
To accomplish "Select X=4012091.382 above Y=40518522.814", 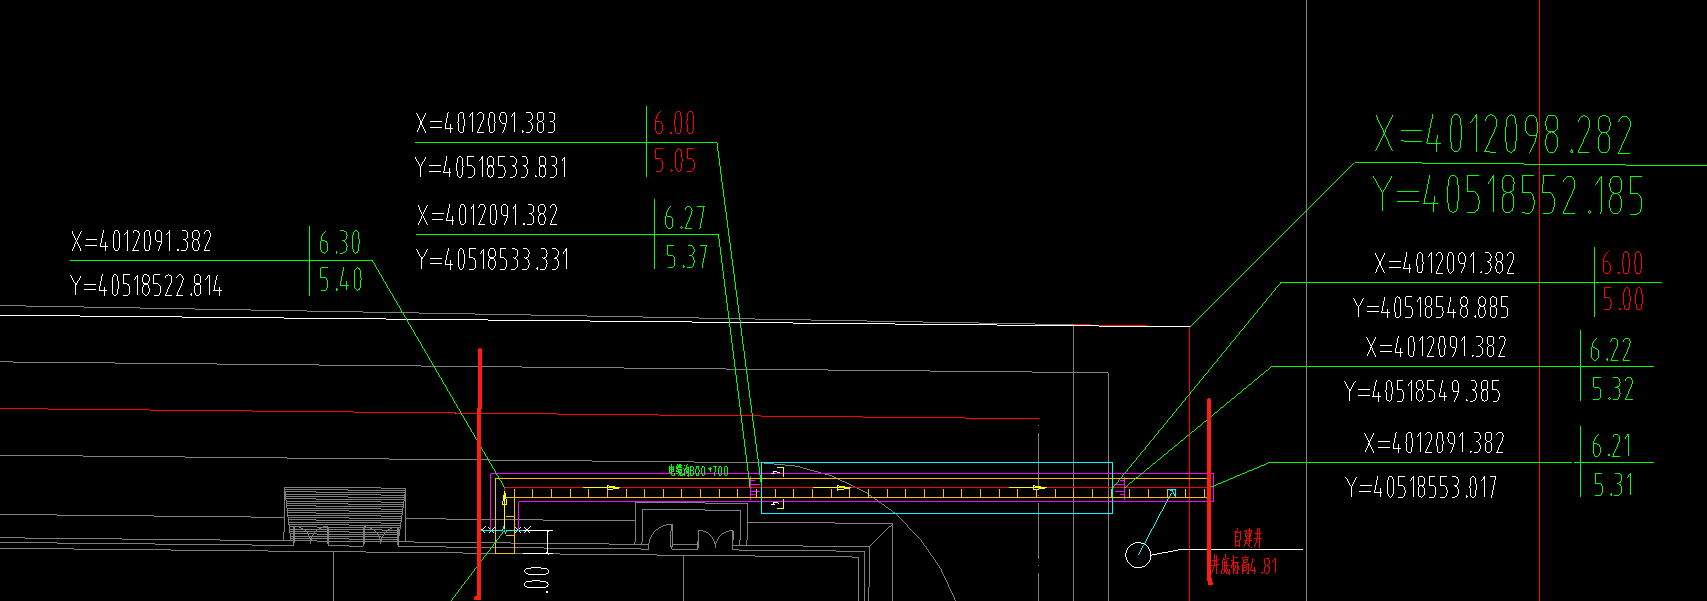I will (141, 241).
